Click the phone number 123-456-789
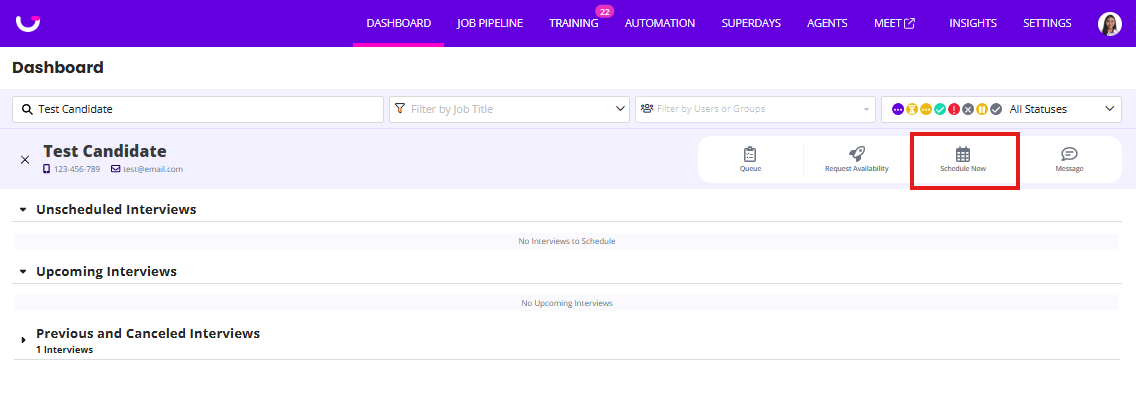Screen dimensions: 1136x400 pyautogui.click(x=77, y=169)
